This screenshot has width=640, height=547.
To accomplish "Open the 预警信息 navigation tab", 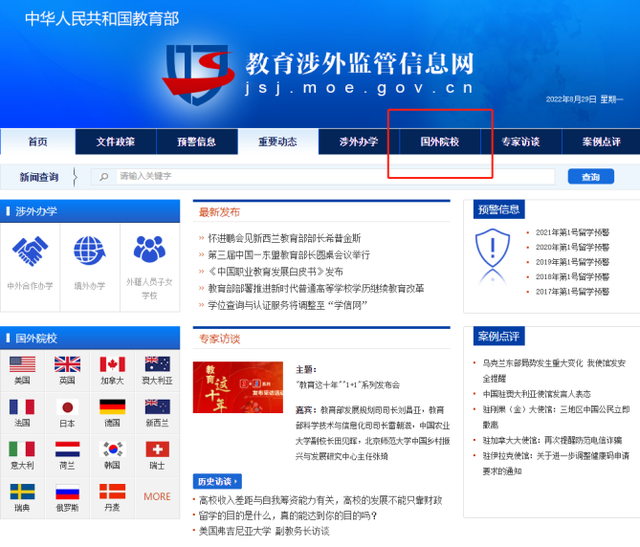I will tap(197, 142).
